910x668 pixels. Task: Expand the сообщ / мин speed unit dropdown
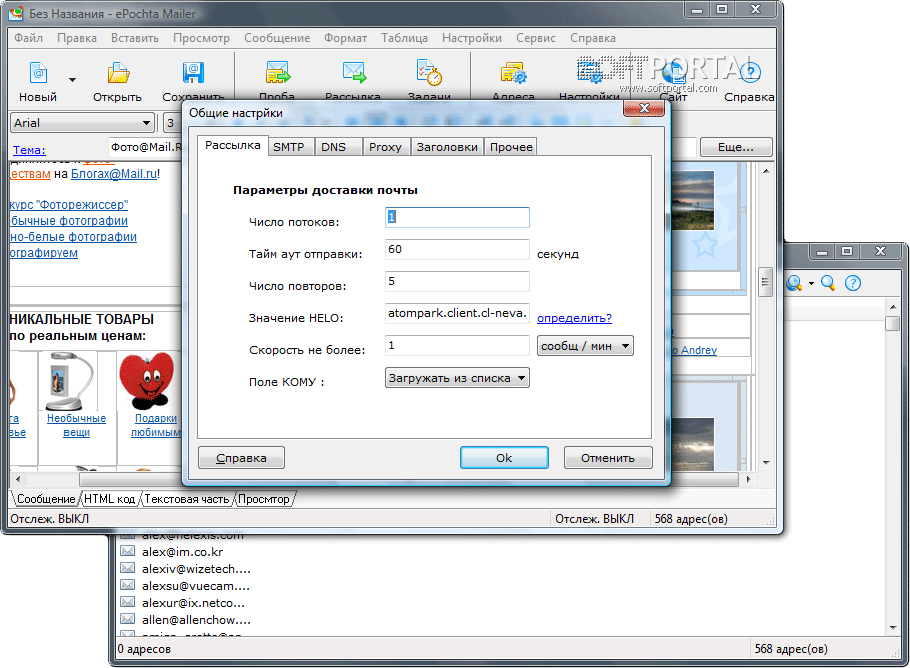click(585, 346)
